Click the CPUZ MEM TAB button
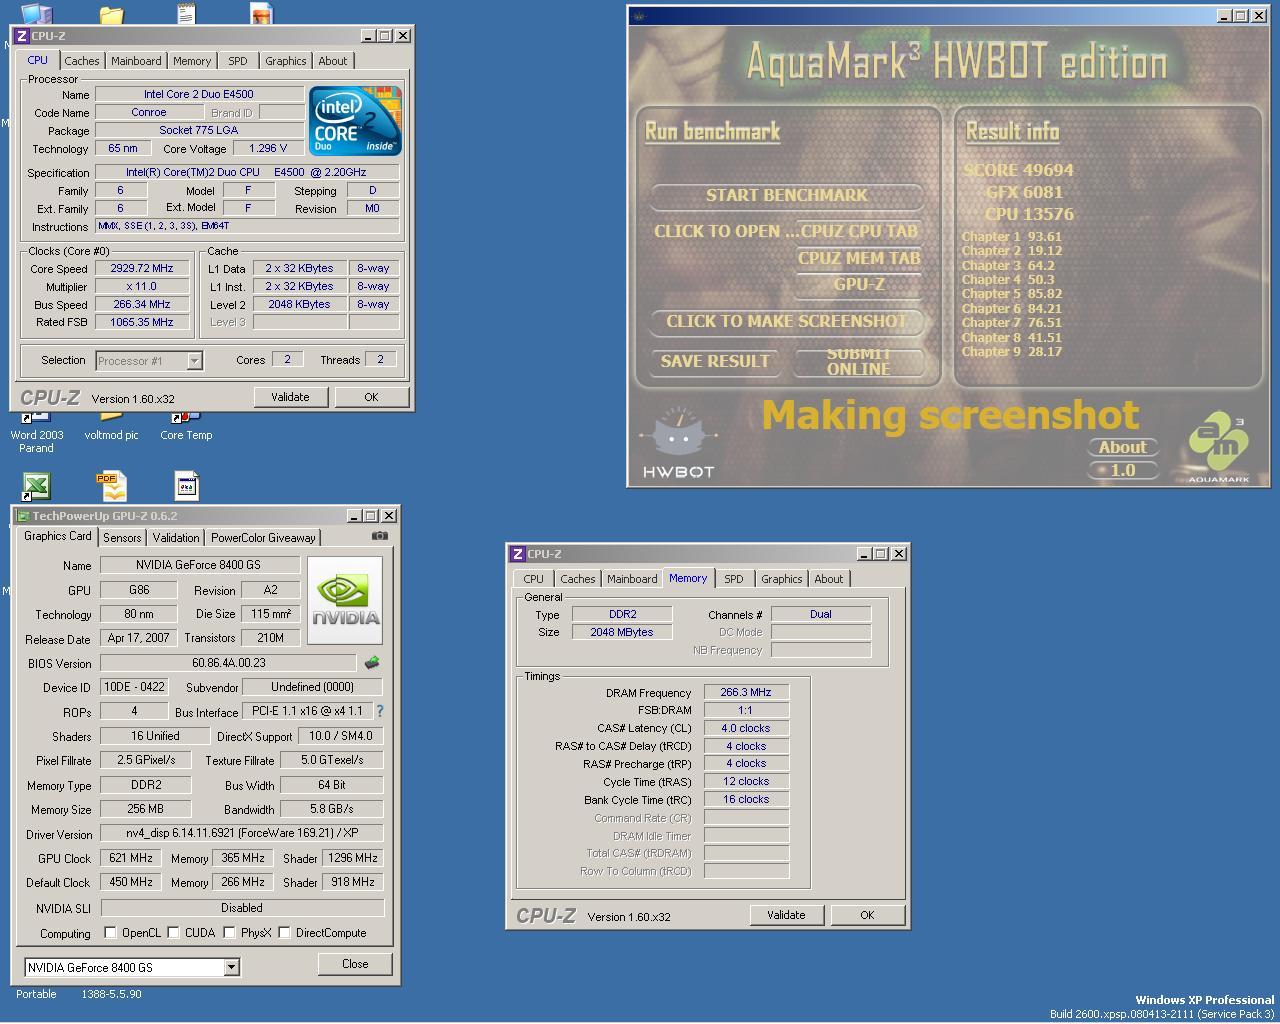 pyautogui.click(x=858, y=258)
